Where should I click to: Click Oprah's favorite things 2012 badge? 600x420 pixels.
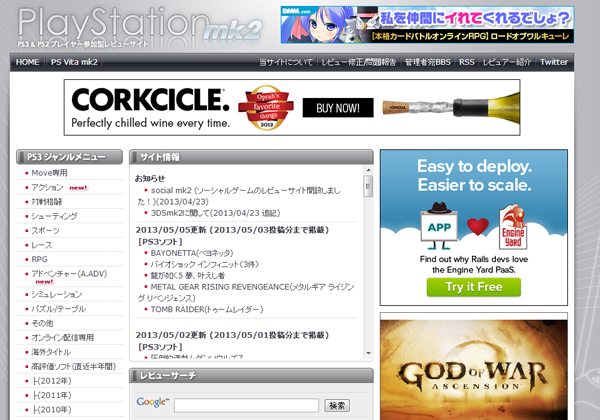[266, 107]
